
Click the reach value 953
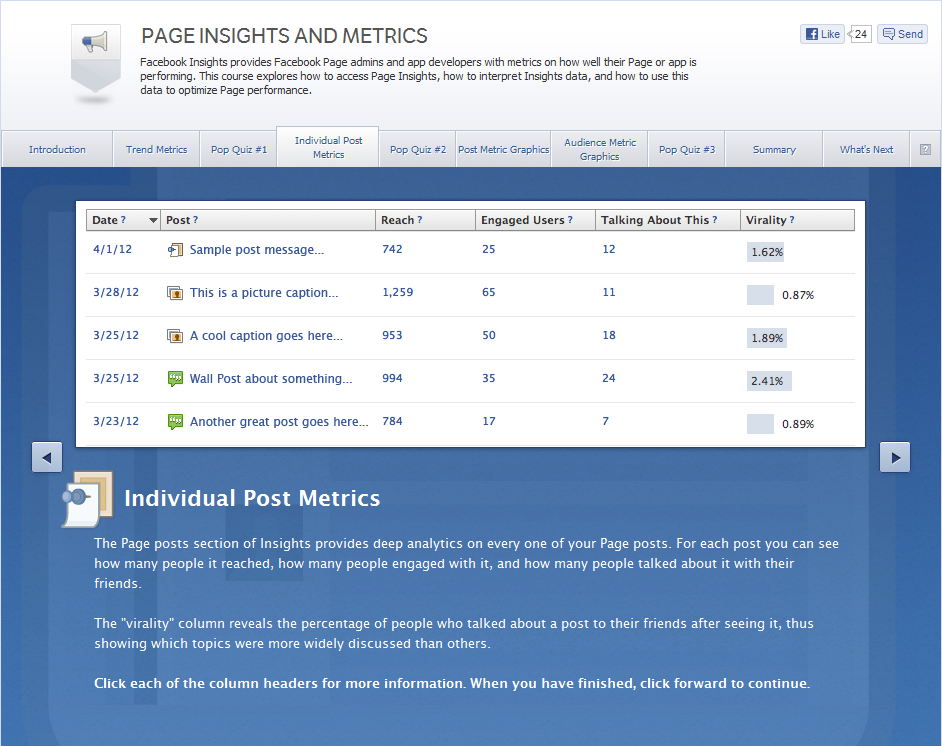pos(392,335)
